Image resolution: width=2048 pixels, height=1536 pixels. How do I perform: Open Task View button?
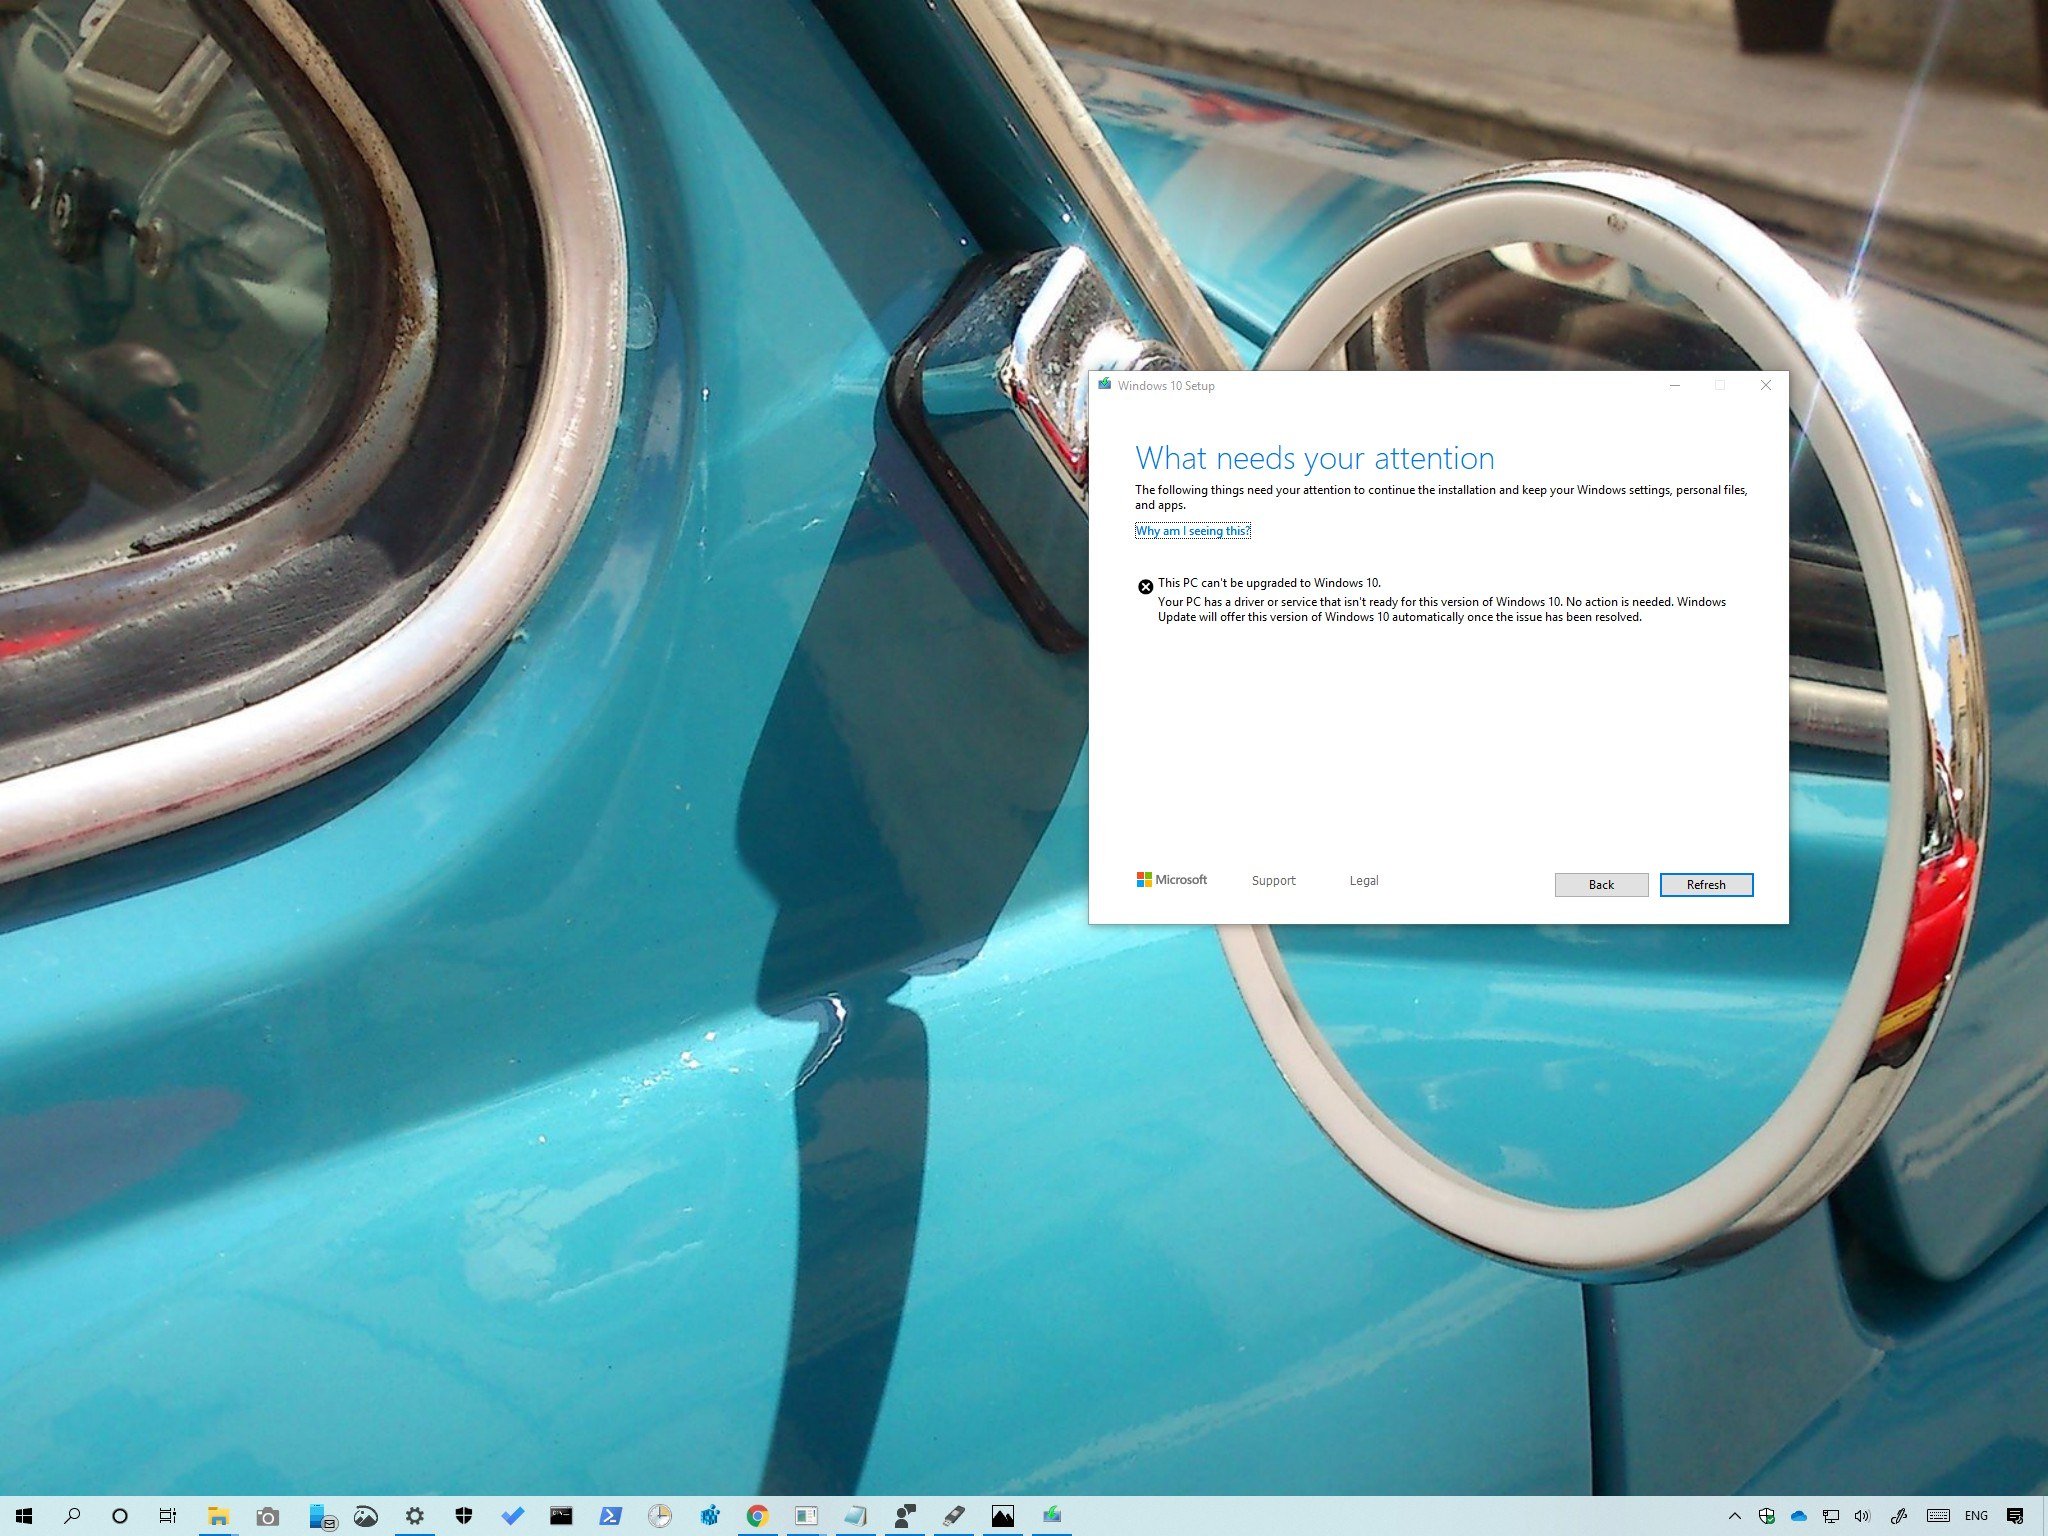pos(168,1515)
